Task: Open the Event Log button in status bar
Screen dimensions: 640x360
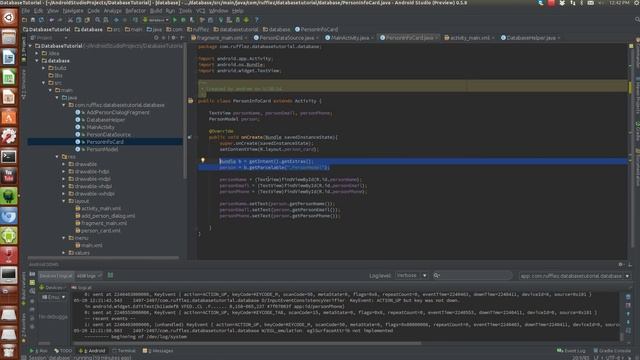Action: (571, 351)
